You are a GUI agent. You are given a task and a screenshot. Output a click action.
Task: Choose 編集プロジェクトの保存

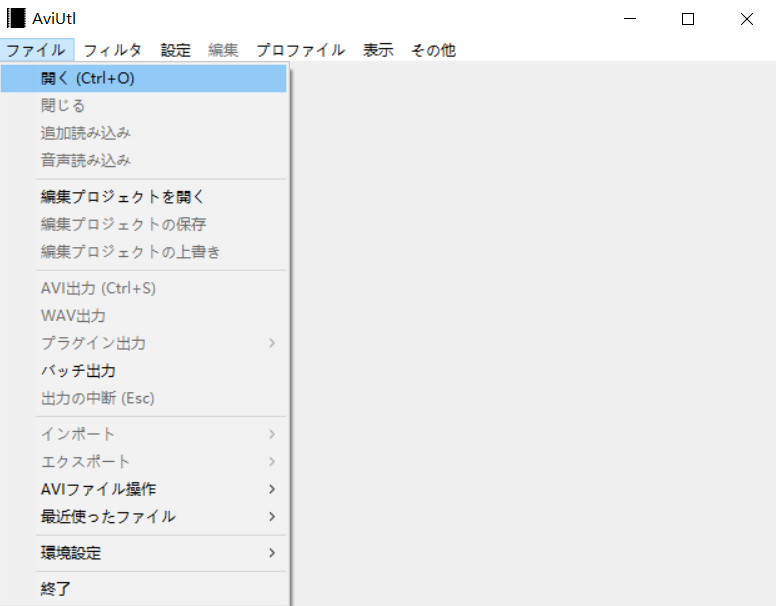point(144,224)
